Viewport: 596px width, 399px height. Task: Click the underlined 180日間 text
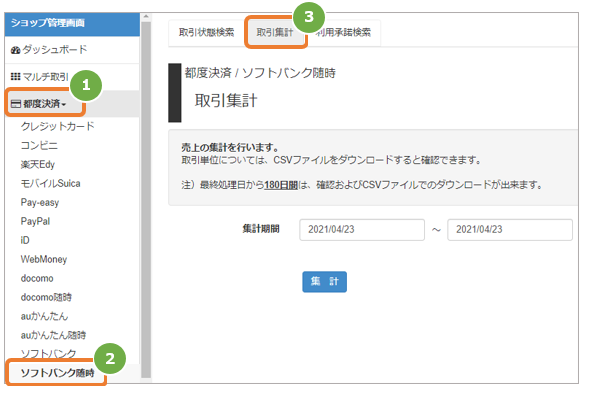(281, 185)
